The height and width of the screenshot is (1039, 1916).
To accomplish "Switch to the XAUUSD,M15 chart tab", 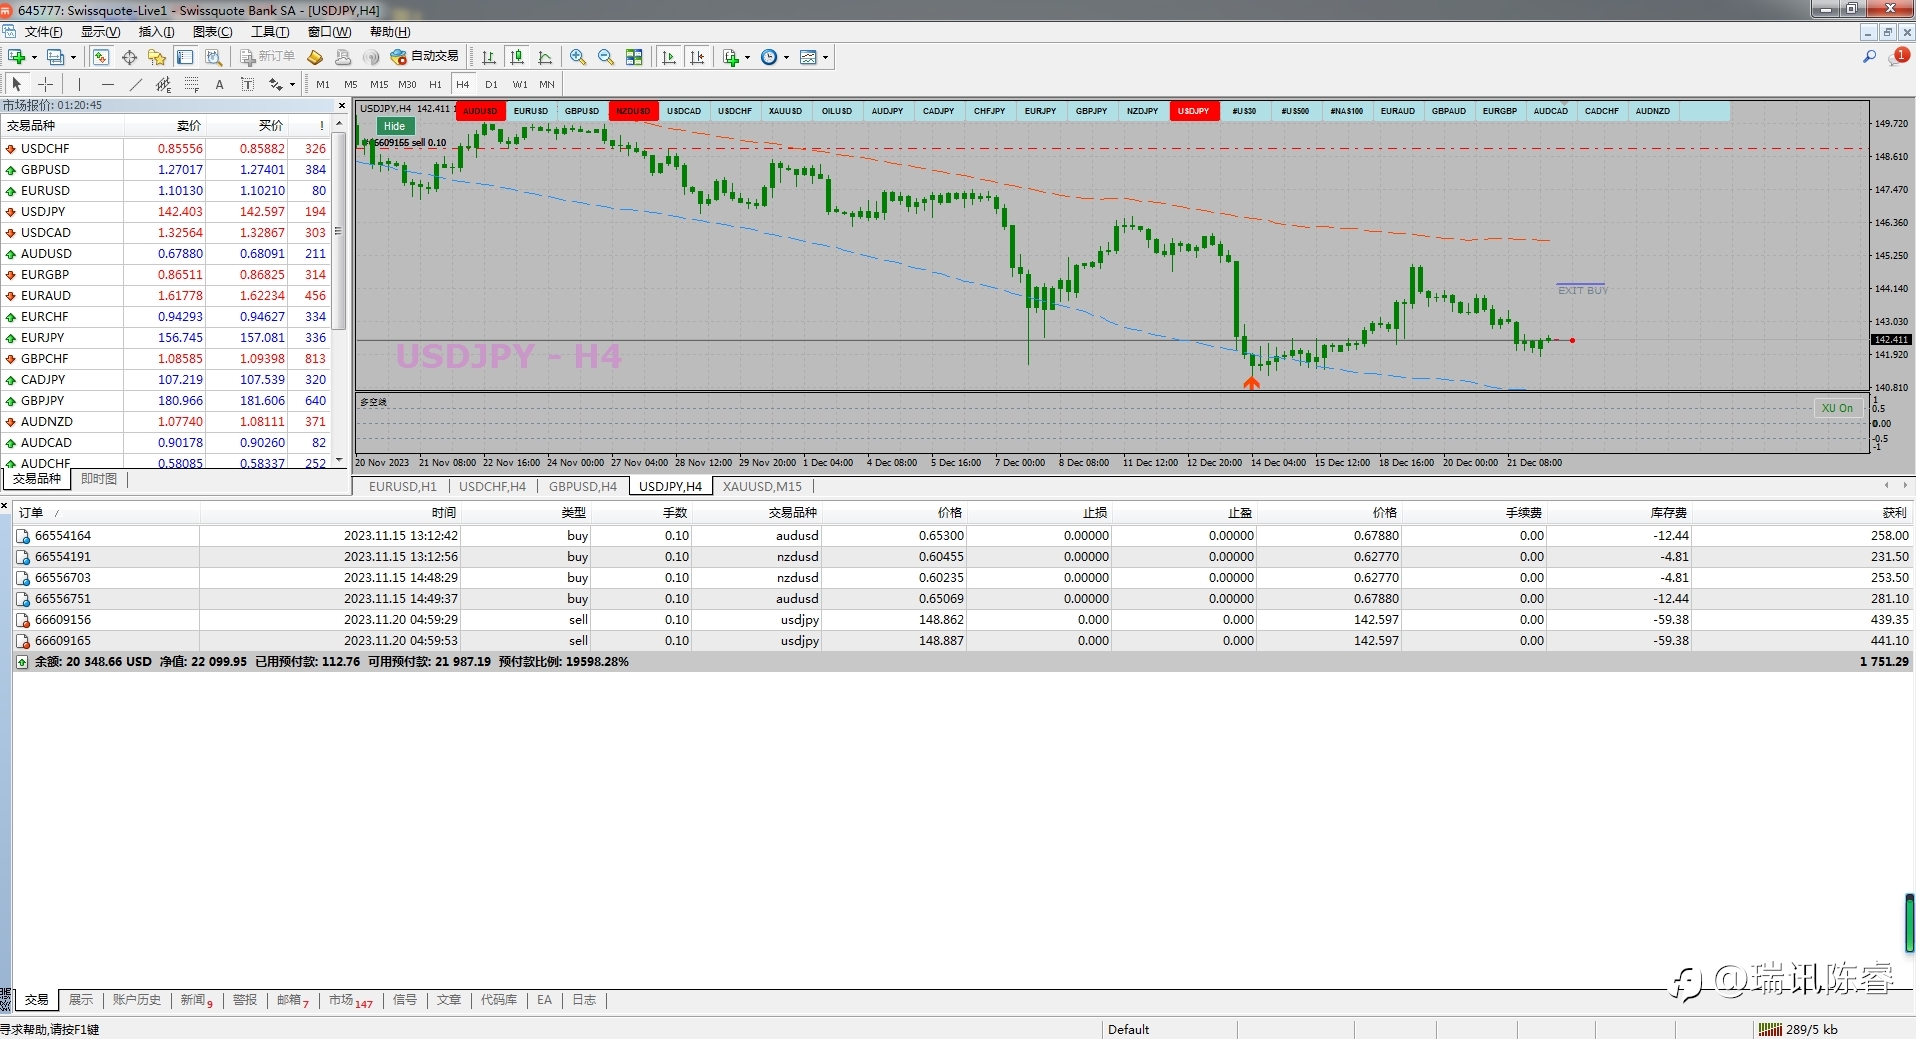I will pyautogui.click(x=762, y=487).
